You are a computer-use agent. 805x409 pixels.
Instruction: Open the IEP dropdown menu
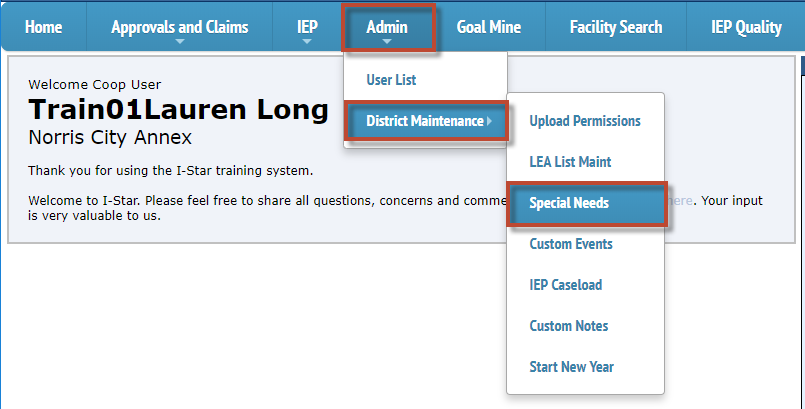[x=307, y=27]
